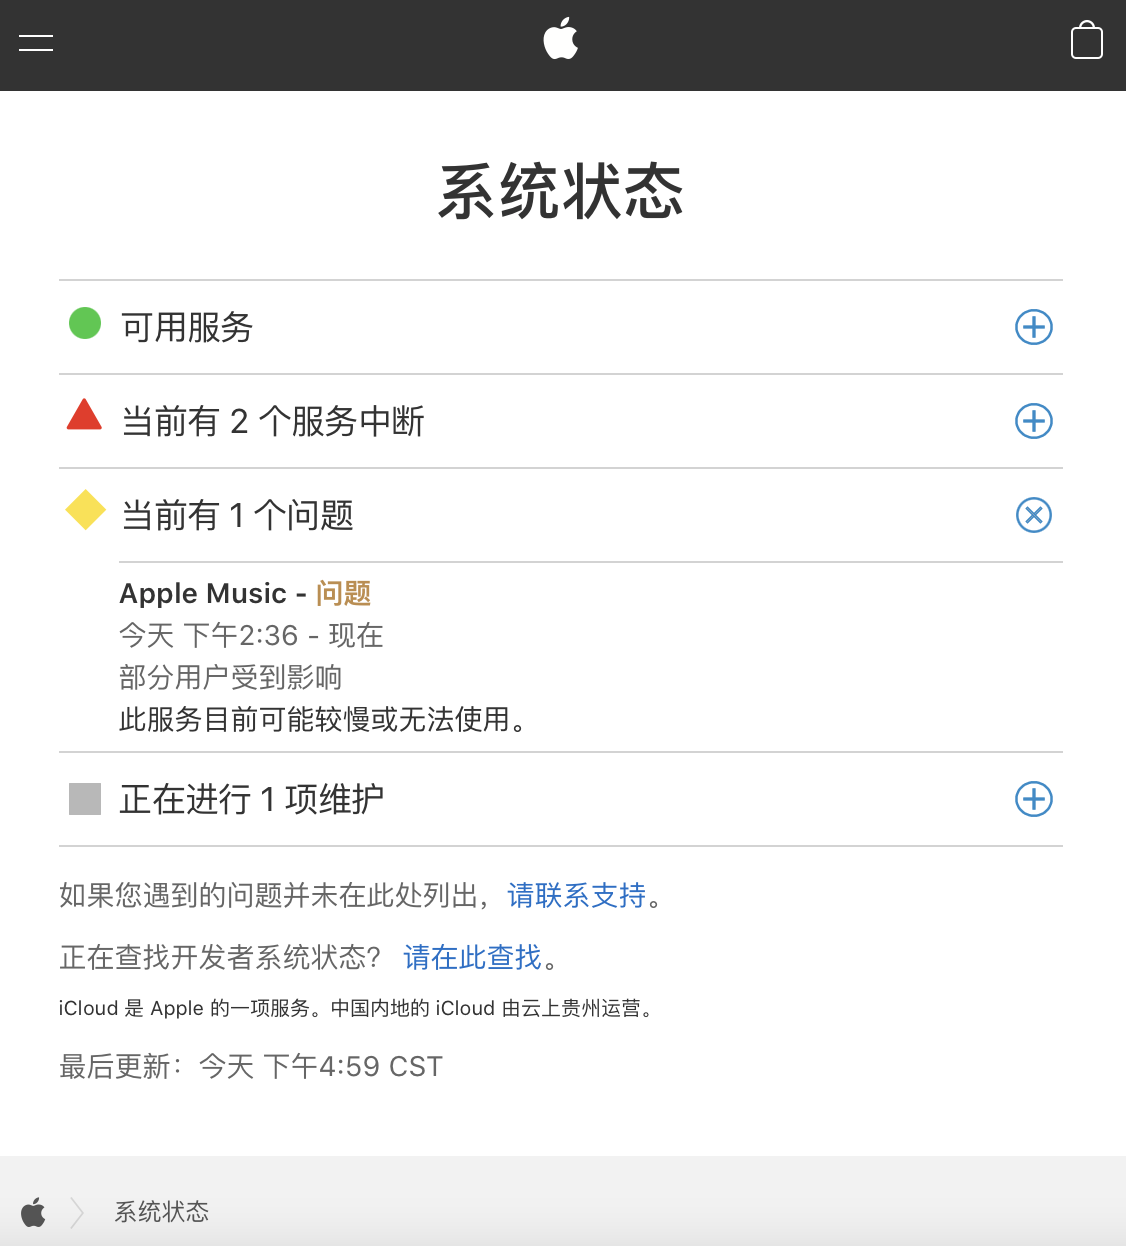
Task: Click the Apple Music 问题 entry title
Action: [x=245, y=593]
